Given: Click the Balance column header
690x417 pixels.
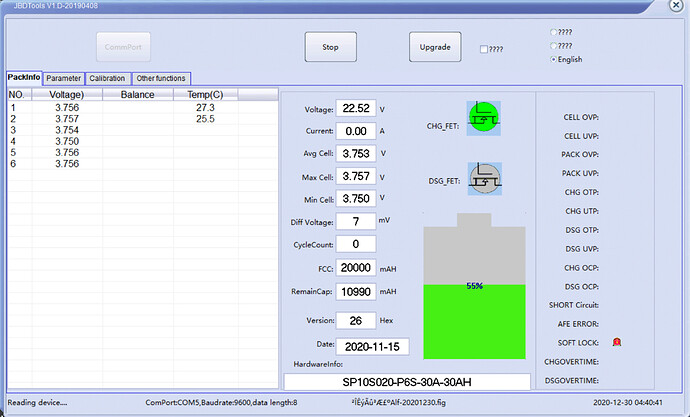Looking at the screenshot, I should click(x=138, y=95).
